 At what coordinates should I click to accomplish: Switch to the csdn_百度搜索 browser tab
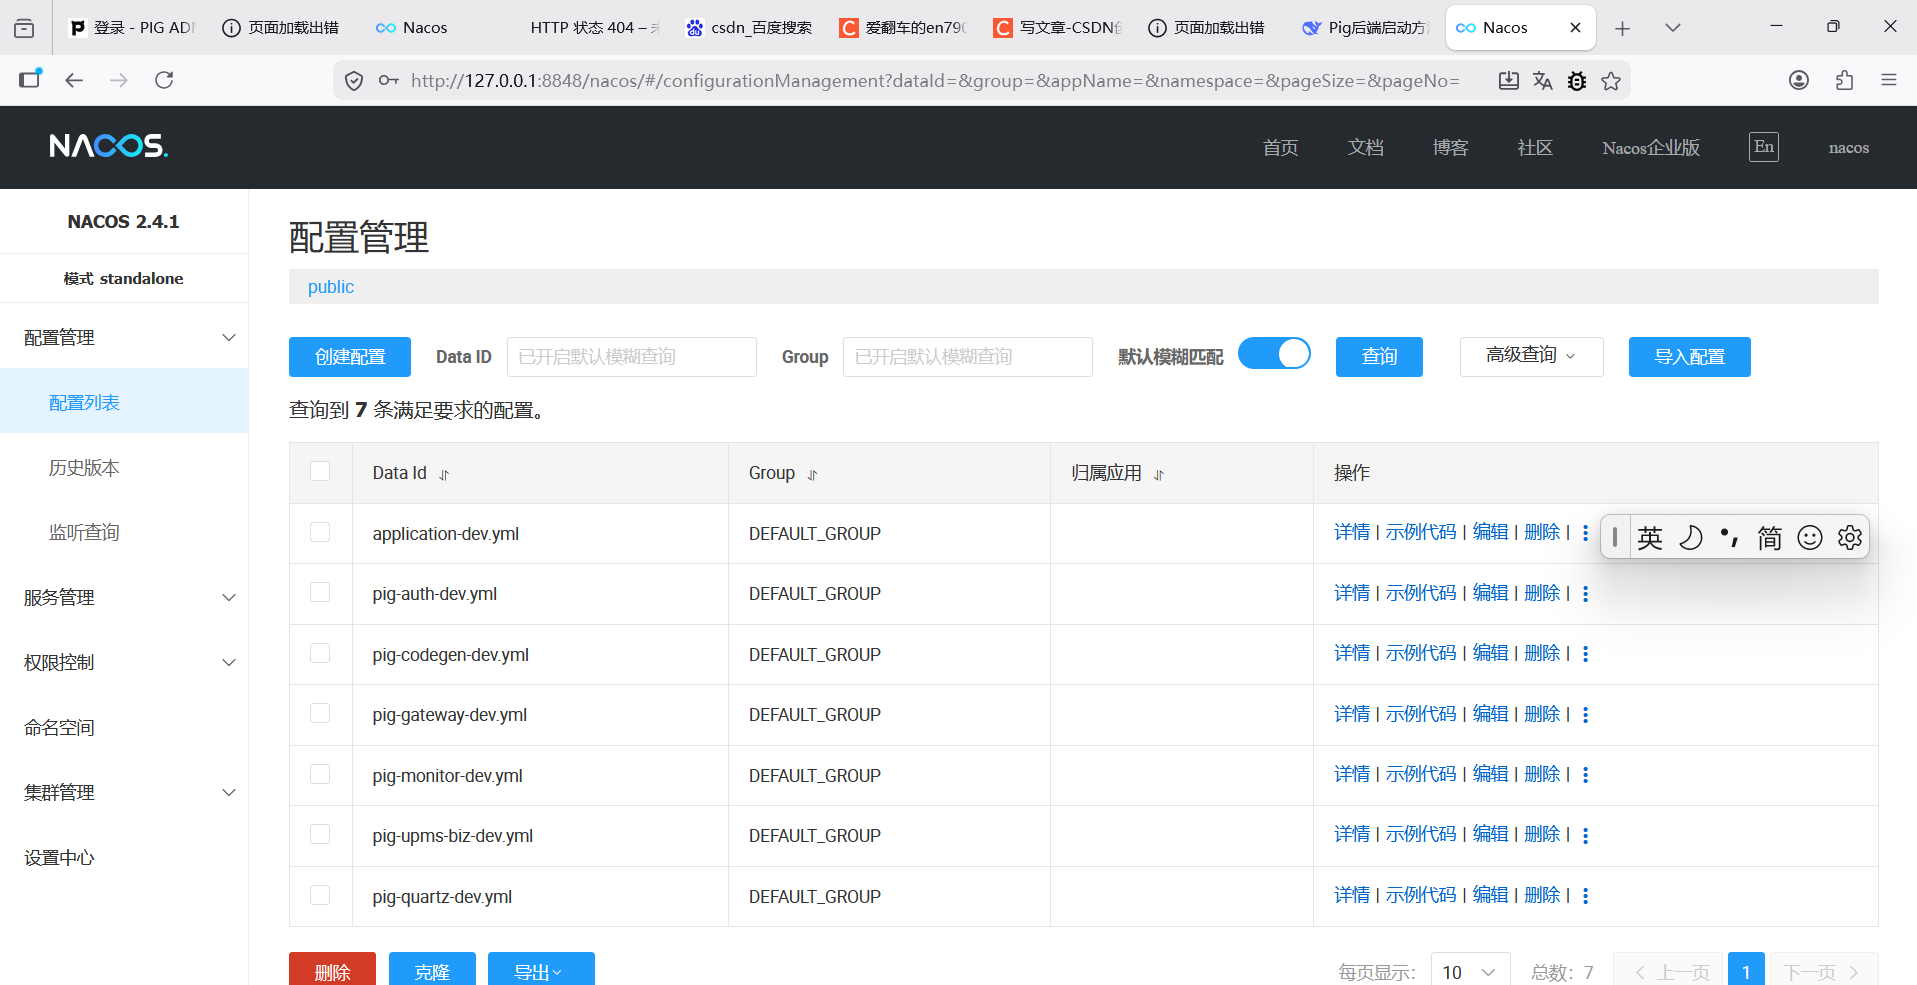click(749, 28)
